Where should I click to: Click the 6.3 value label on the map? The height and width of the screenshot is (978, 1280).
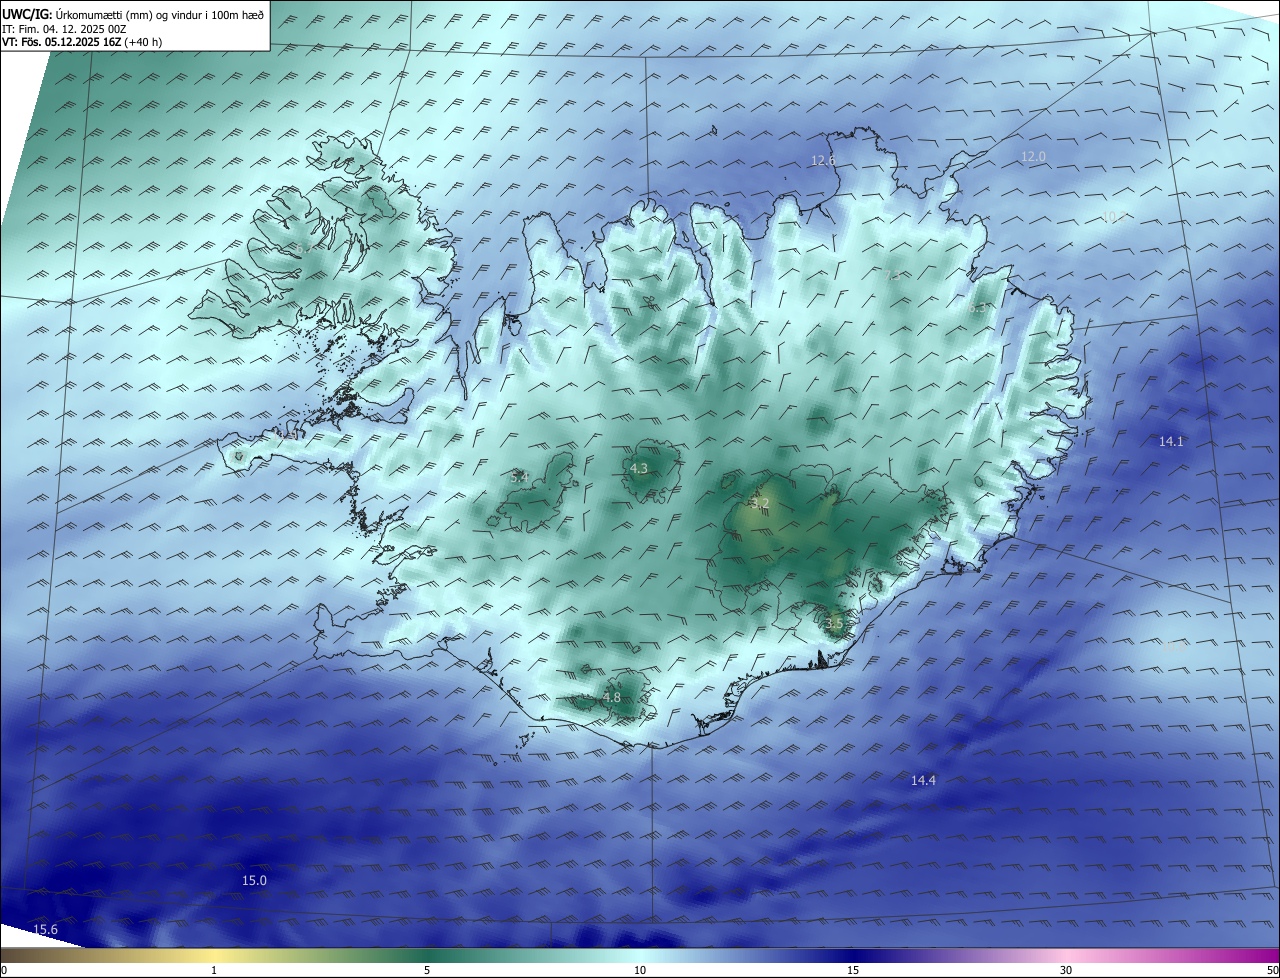pyautogui.click(x=977, y=309)
